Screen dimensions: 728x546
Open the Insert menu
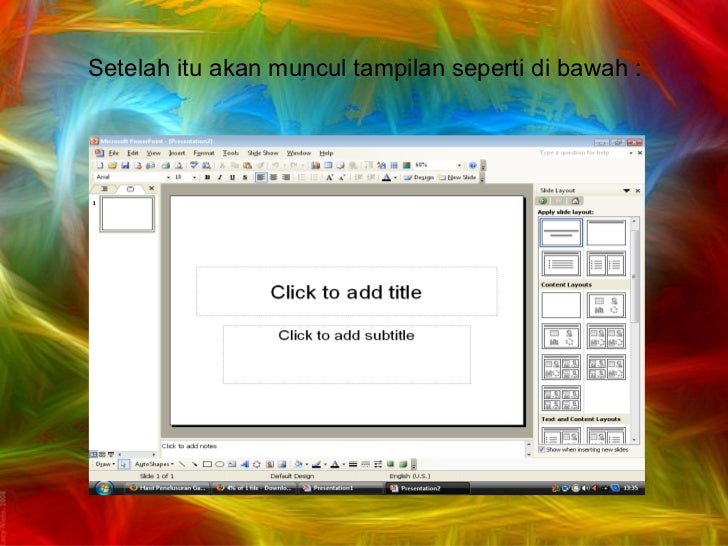pos(176,153)
